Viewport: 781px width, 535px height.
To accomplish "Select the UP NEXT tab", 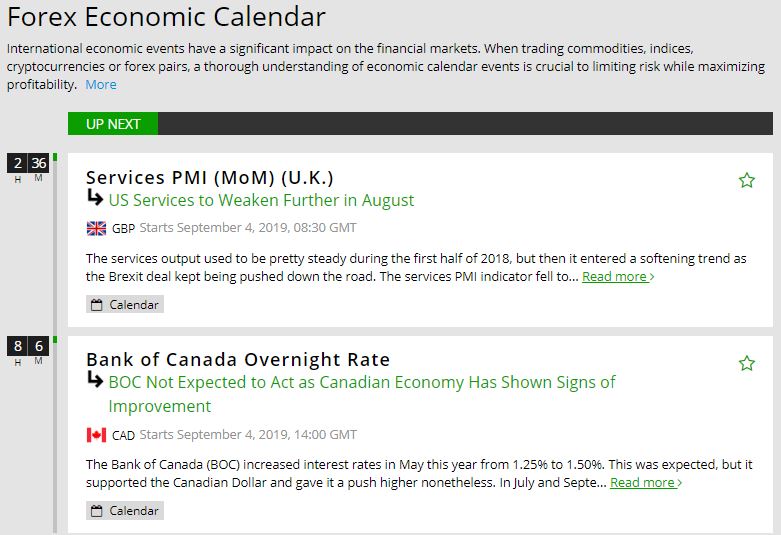I will pos(113,124).
